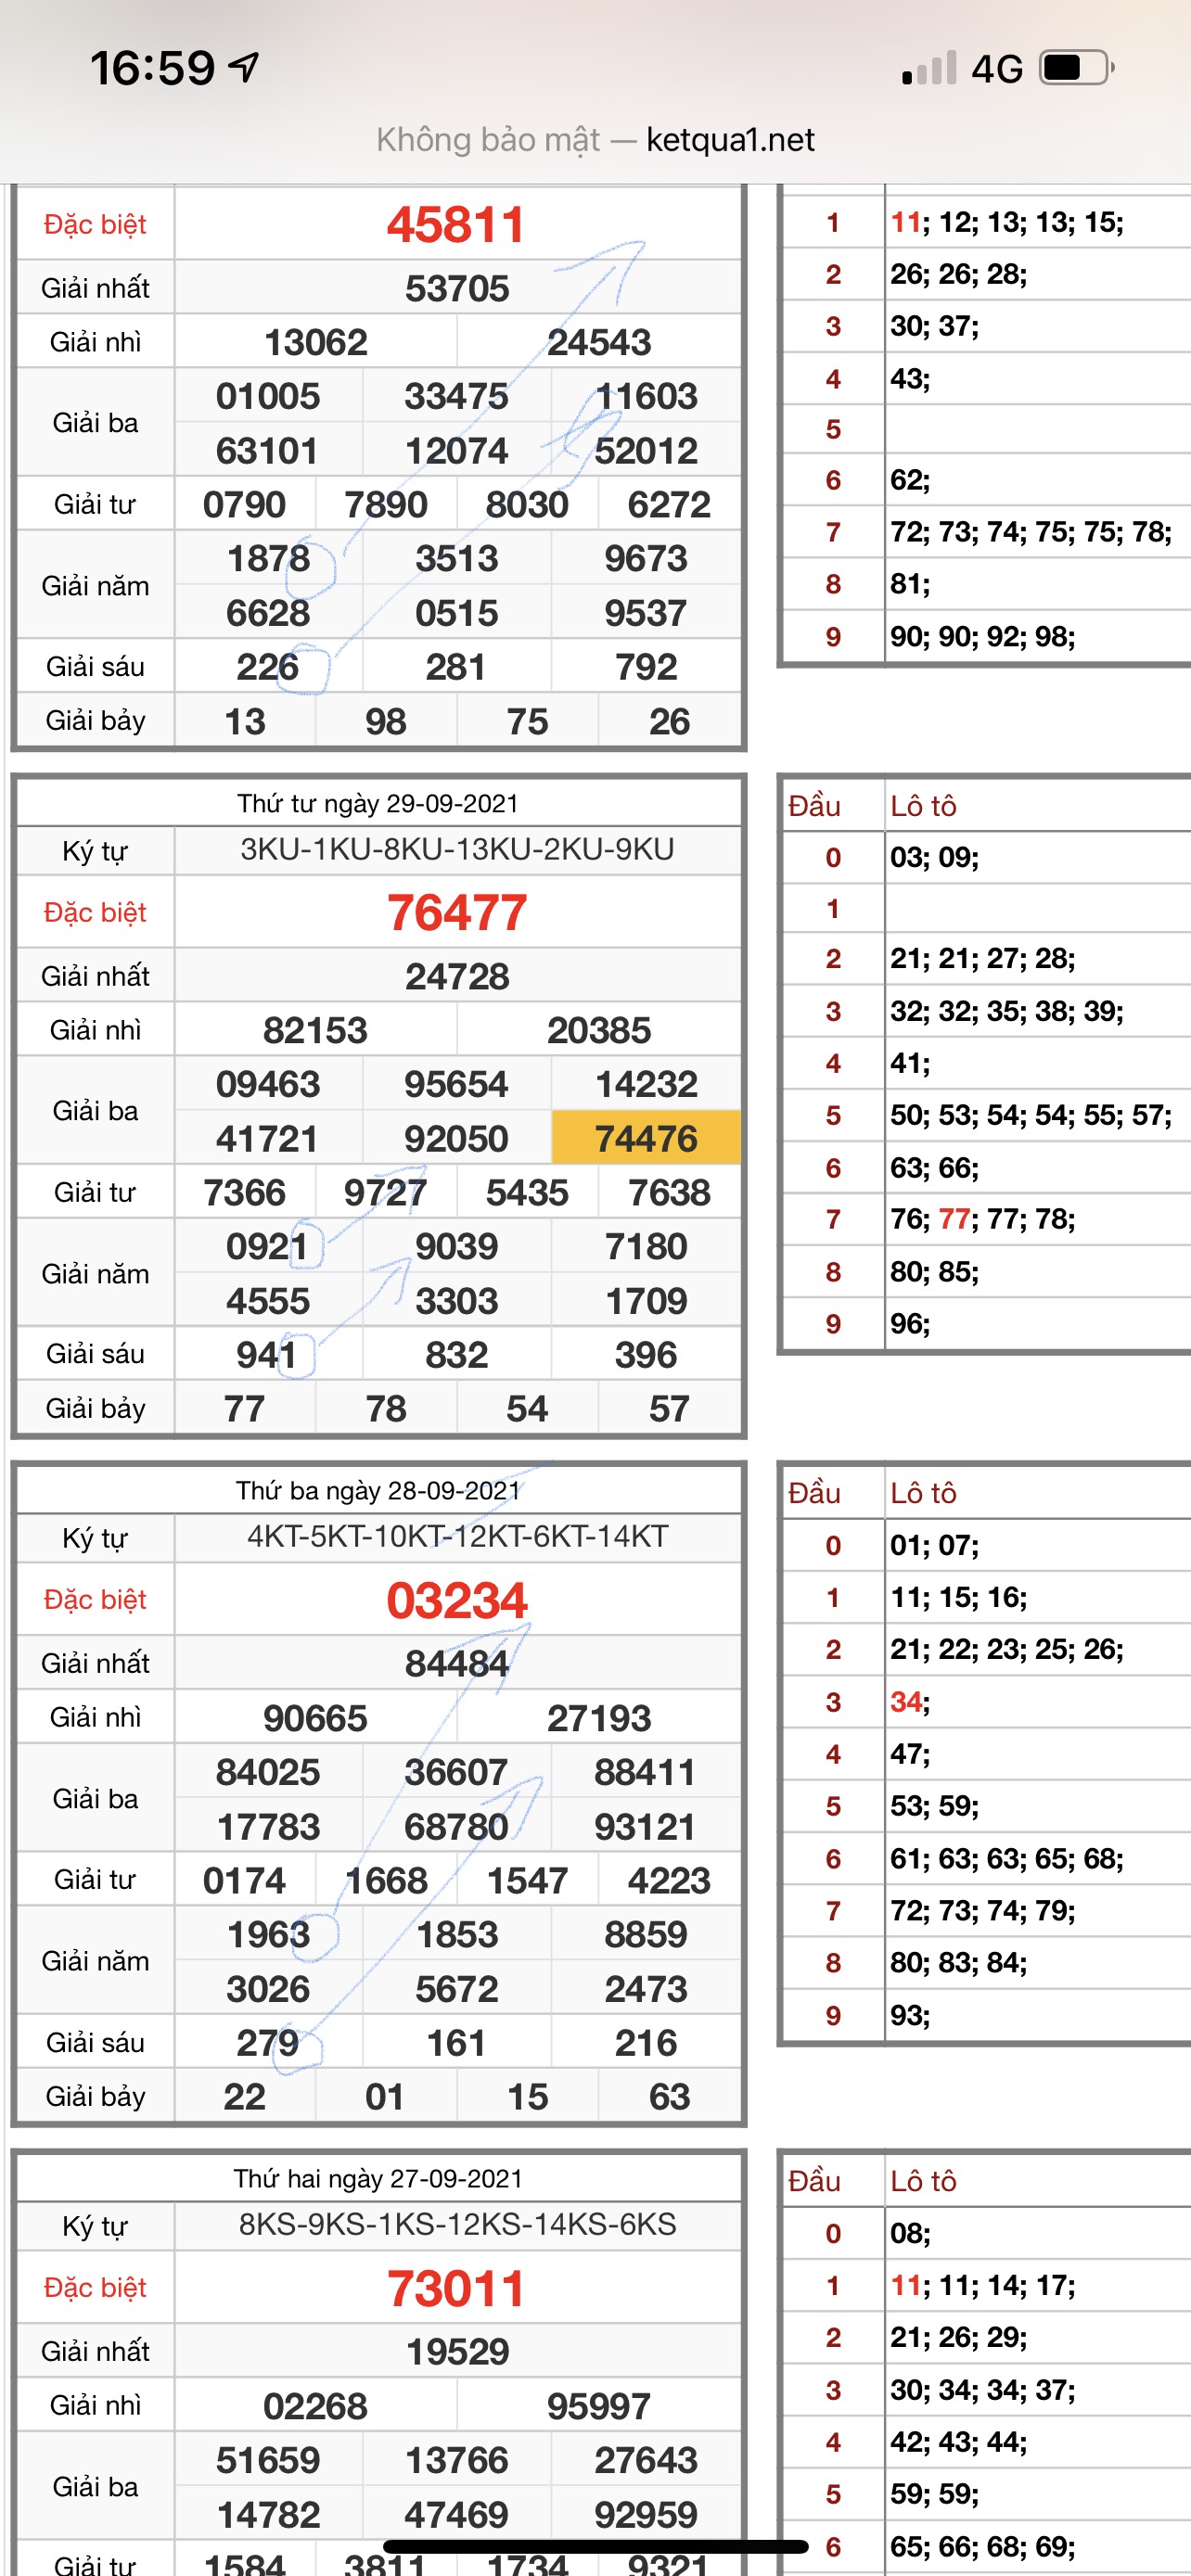Tap fifth prize number 1963
1191x2576 pixels.
tap(268, 1935)
